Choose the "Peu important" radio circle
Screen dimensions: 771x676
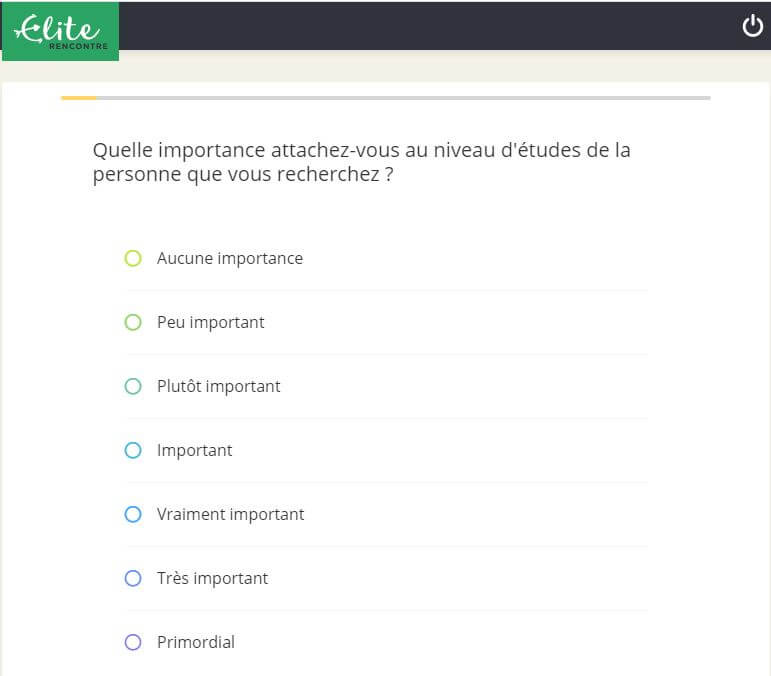tap(133, 323)
